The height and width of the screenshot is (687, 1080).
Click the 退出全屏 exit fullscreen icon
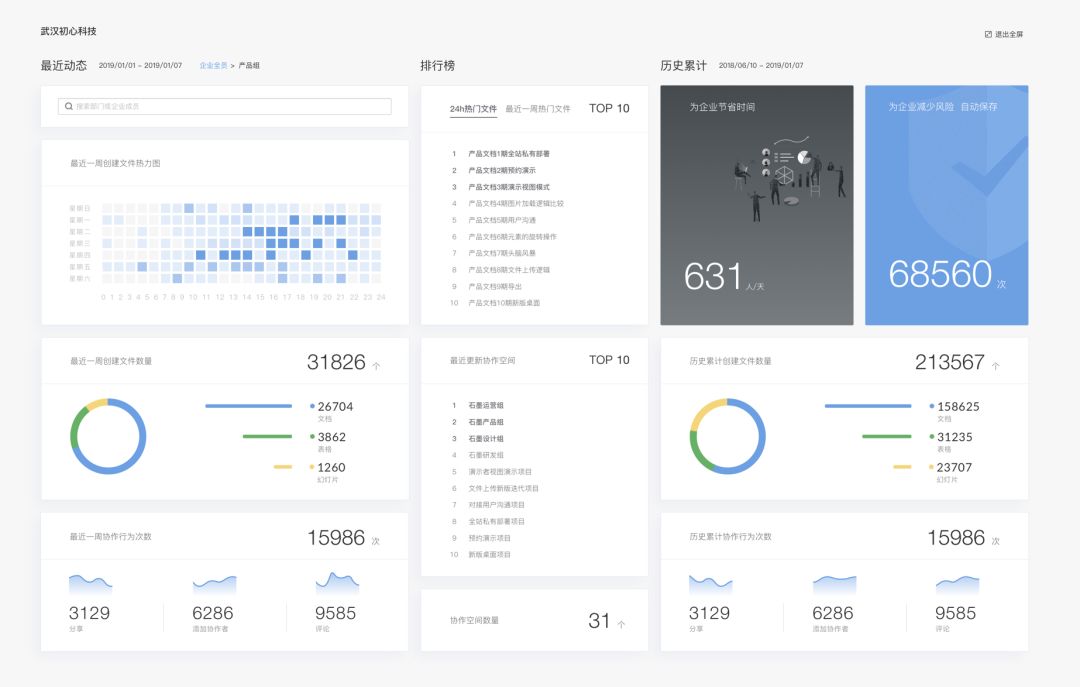988,34
